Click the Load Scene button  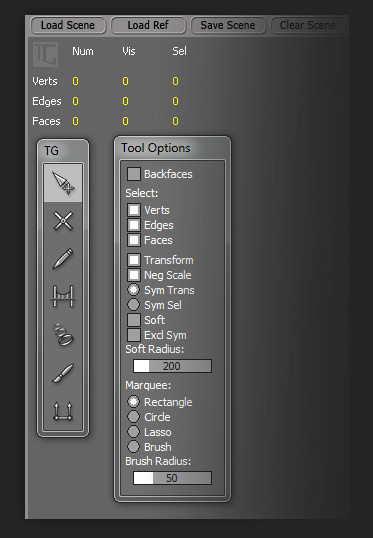point(68,25)
